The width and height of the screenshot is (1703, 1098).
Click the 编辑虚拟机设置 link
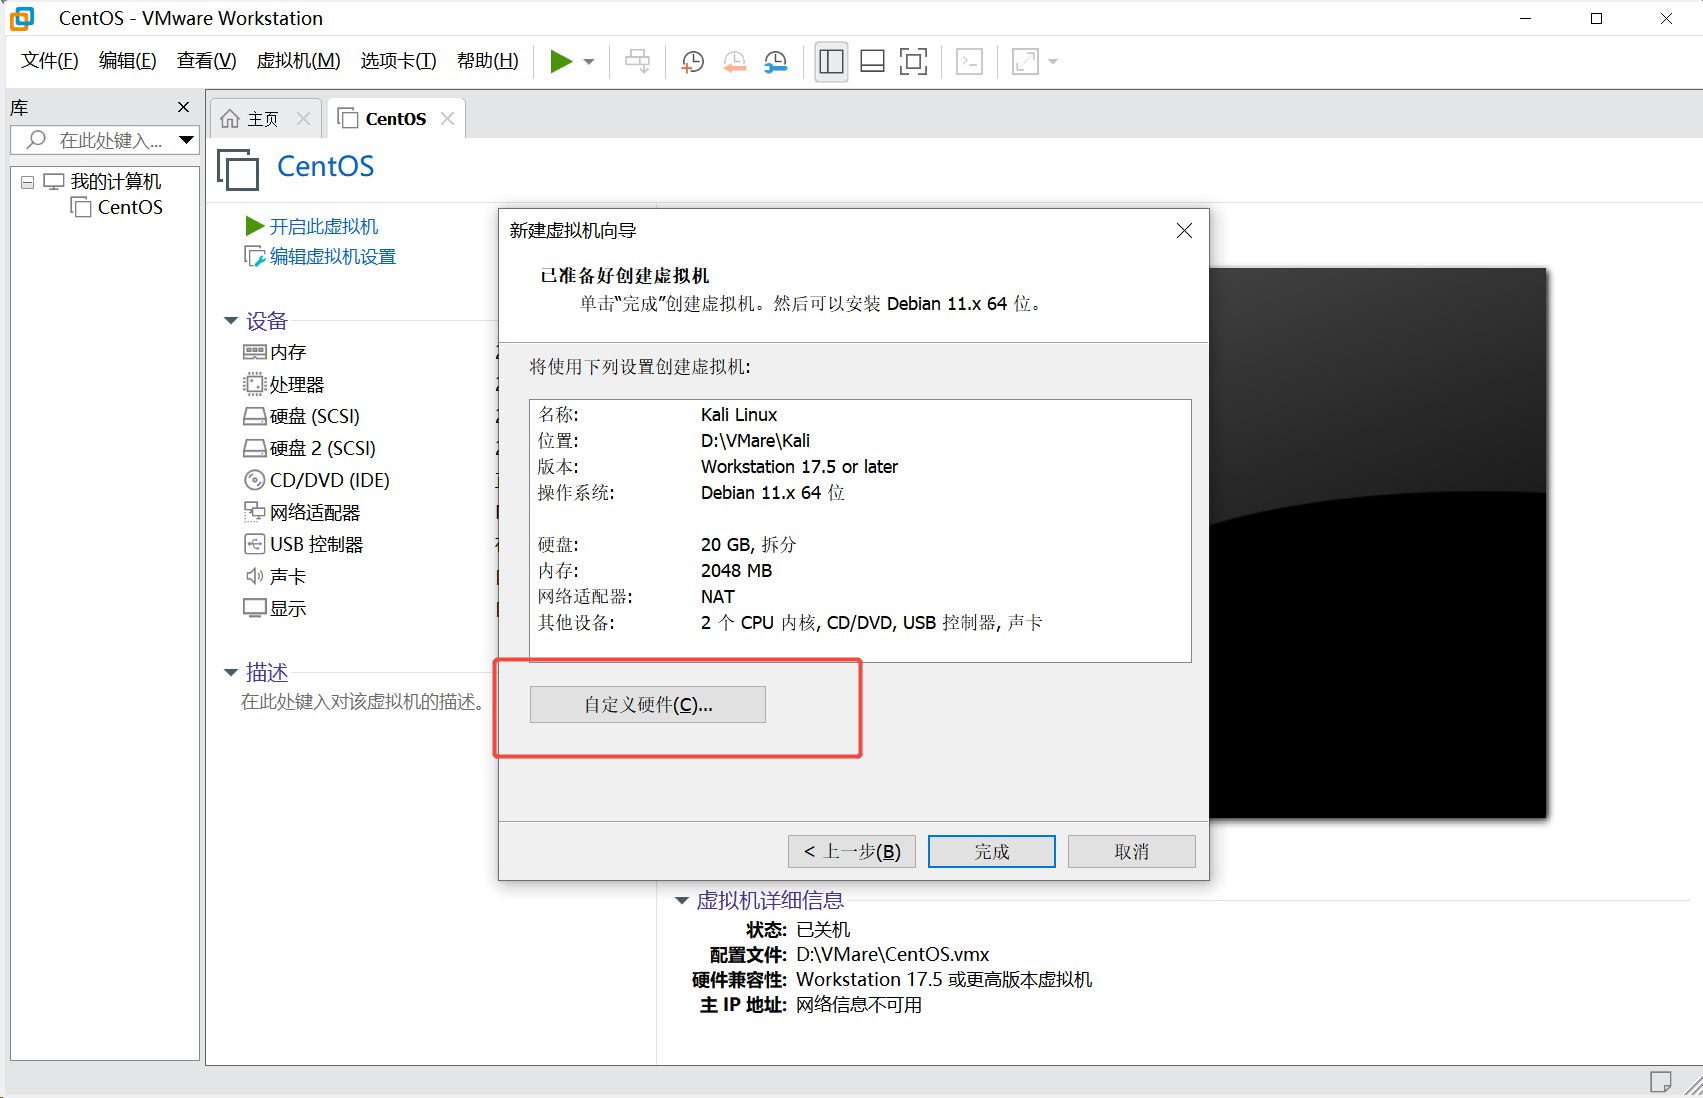(332, 257)
